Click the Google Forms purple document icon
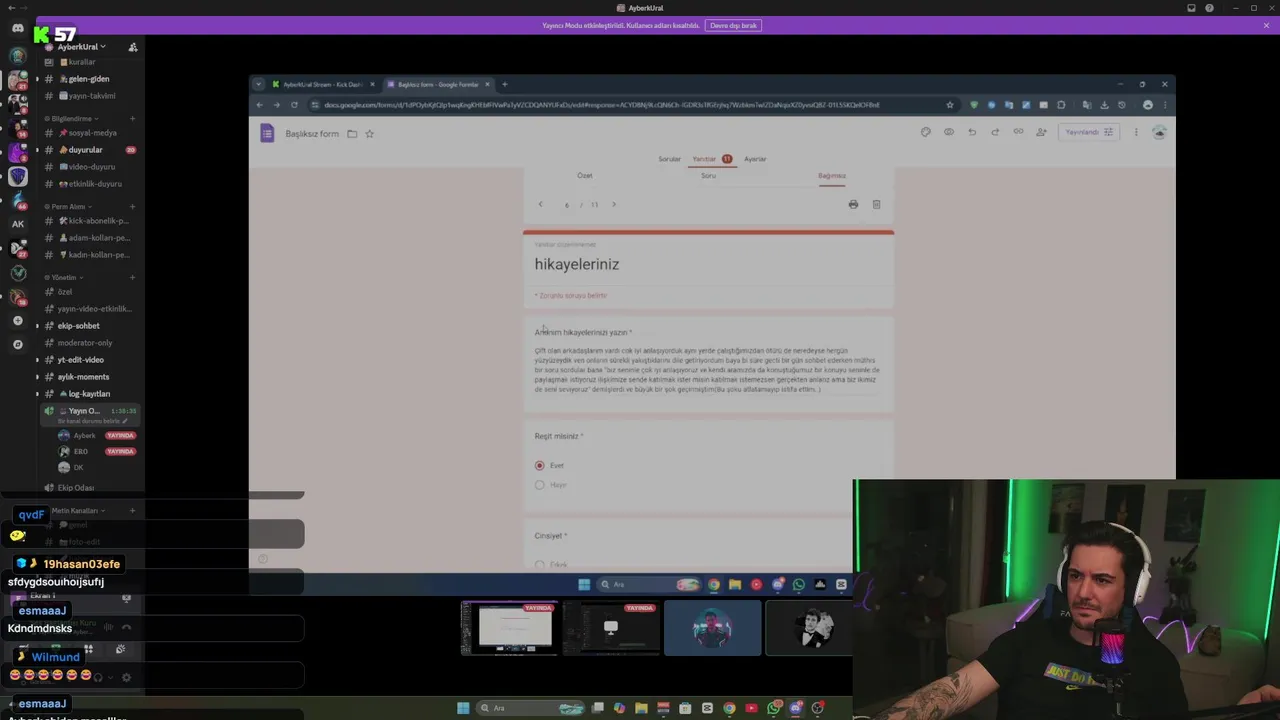This screenshot has width=1280, height=720. (x=267, y=133)
